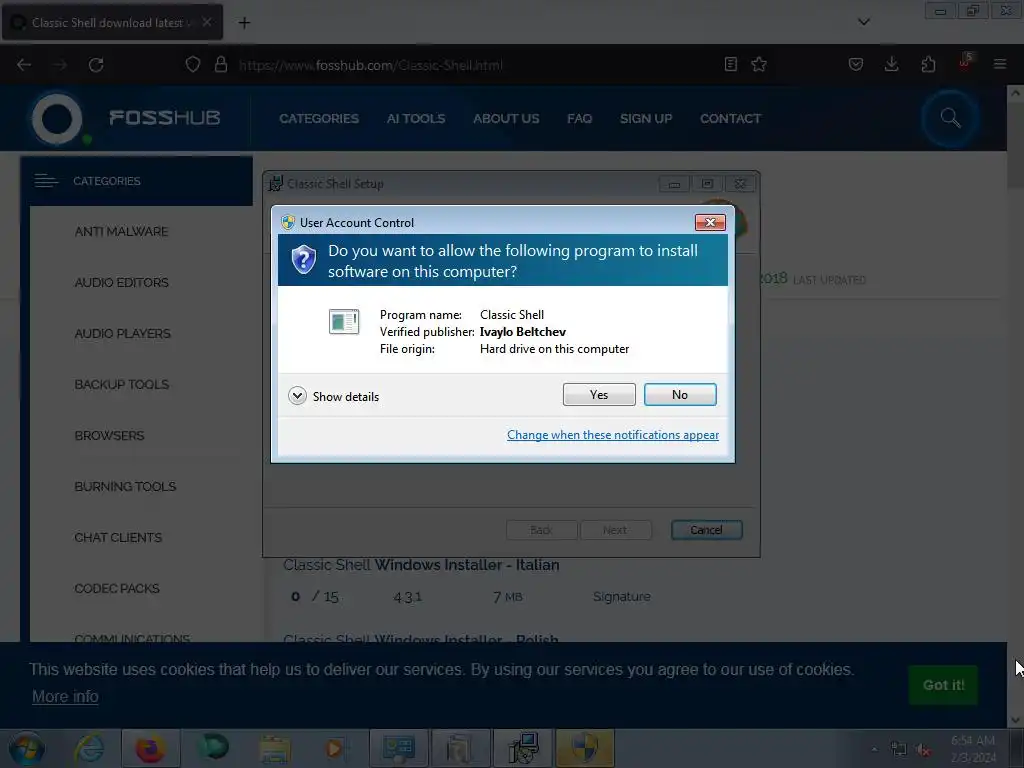Open CONTACT in navigation
The height and width of the screenshot is (768, 1024).
pyautogui.click(x=730, y=118)
